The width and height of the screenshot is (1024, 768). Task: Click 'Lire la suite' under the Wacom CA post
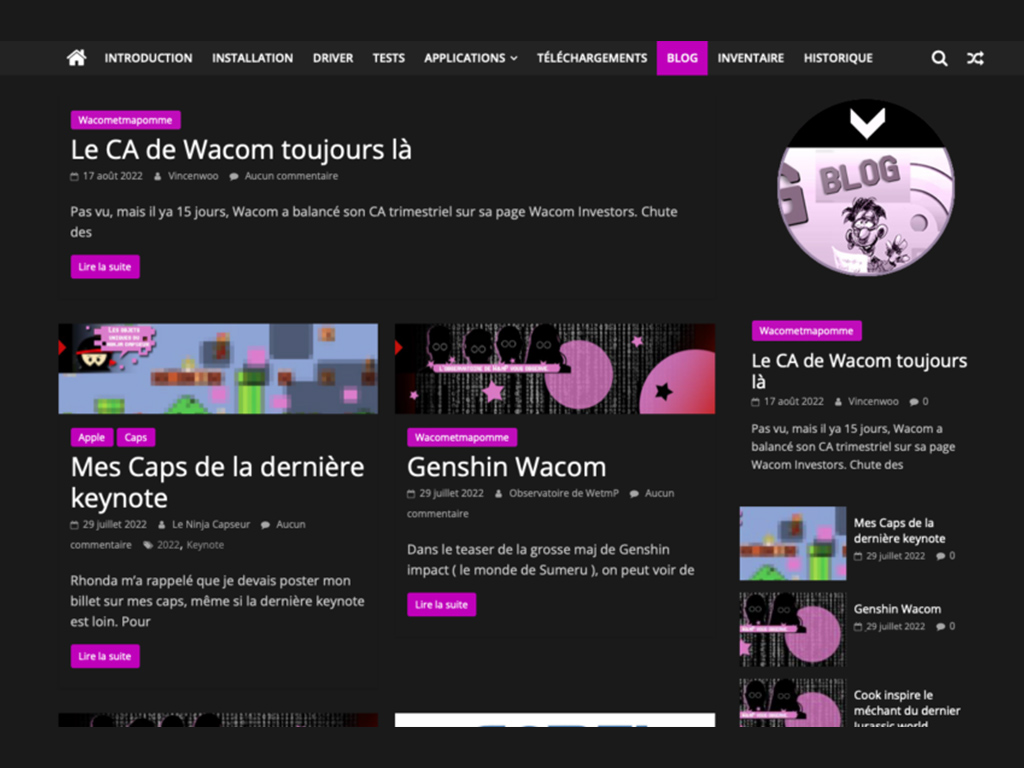click(105, 266)
